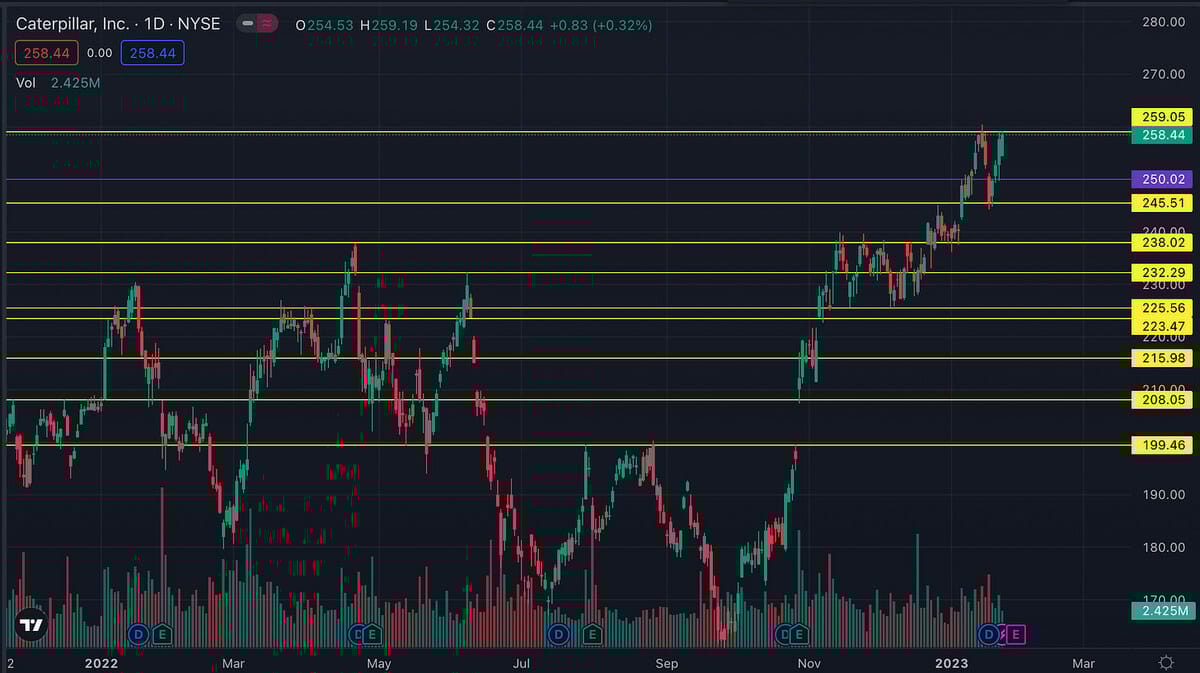Select the 225.56 yellow price label
The image size is (1200, 673).
click(1161, 308)
